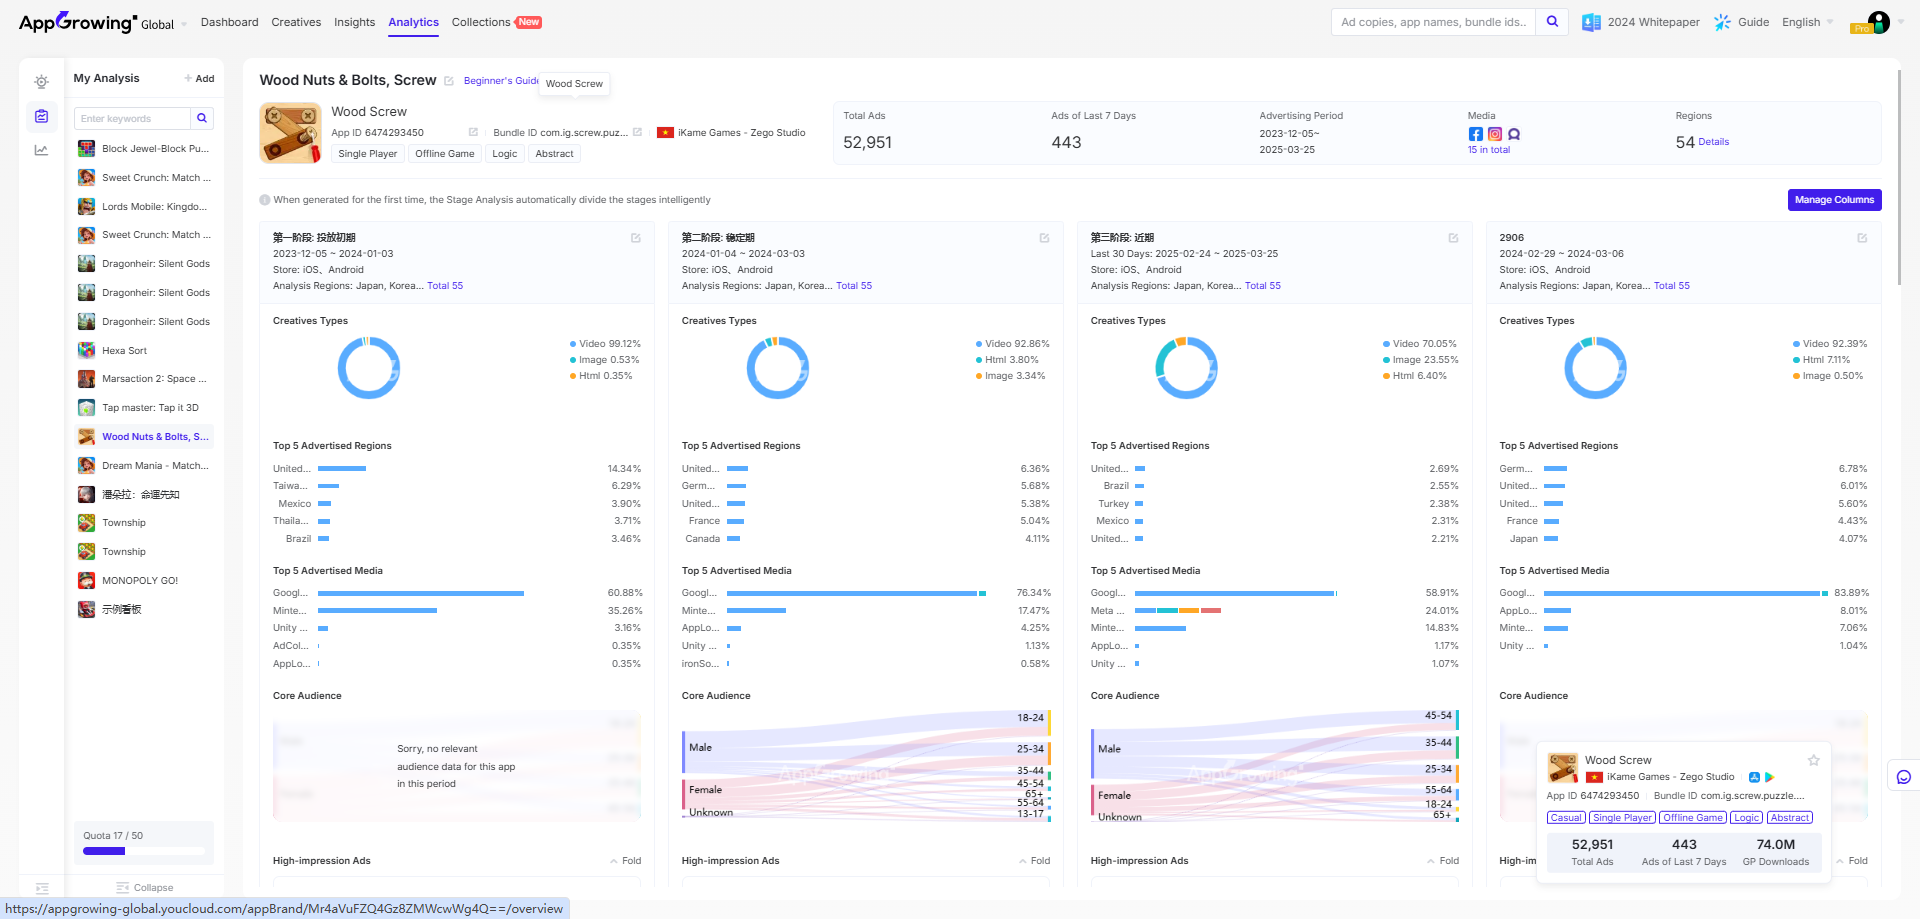Image resolution: width=1920 pixels, height=919 pixels.
Task: Edit the Wood Nuts & Bolts, Screw title
Action: click(x=449, y=81)
